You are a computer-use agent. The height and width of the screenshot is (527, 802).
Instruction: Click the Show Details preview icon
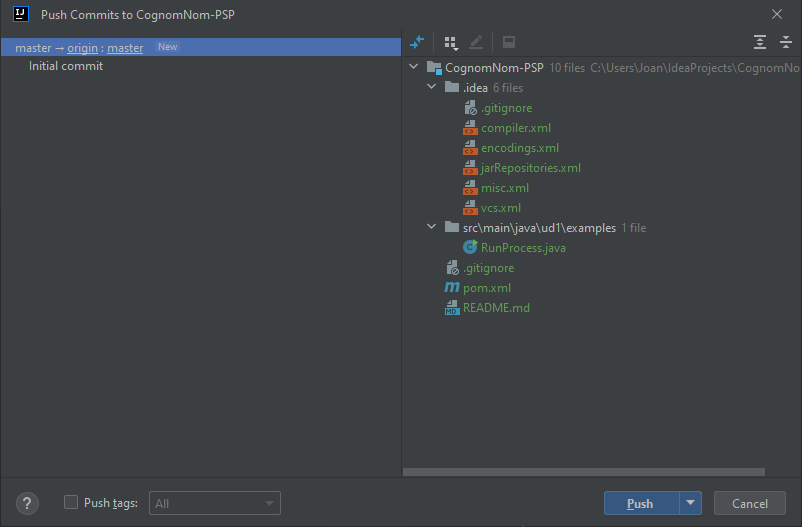click(509, 42)
